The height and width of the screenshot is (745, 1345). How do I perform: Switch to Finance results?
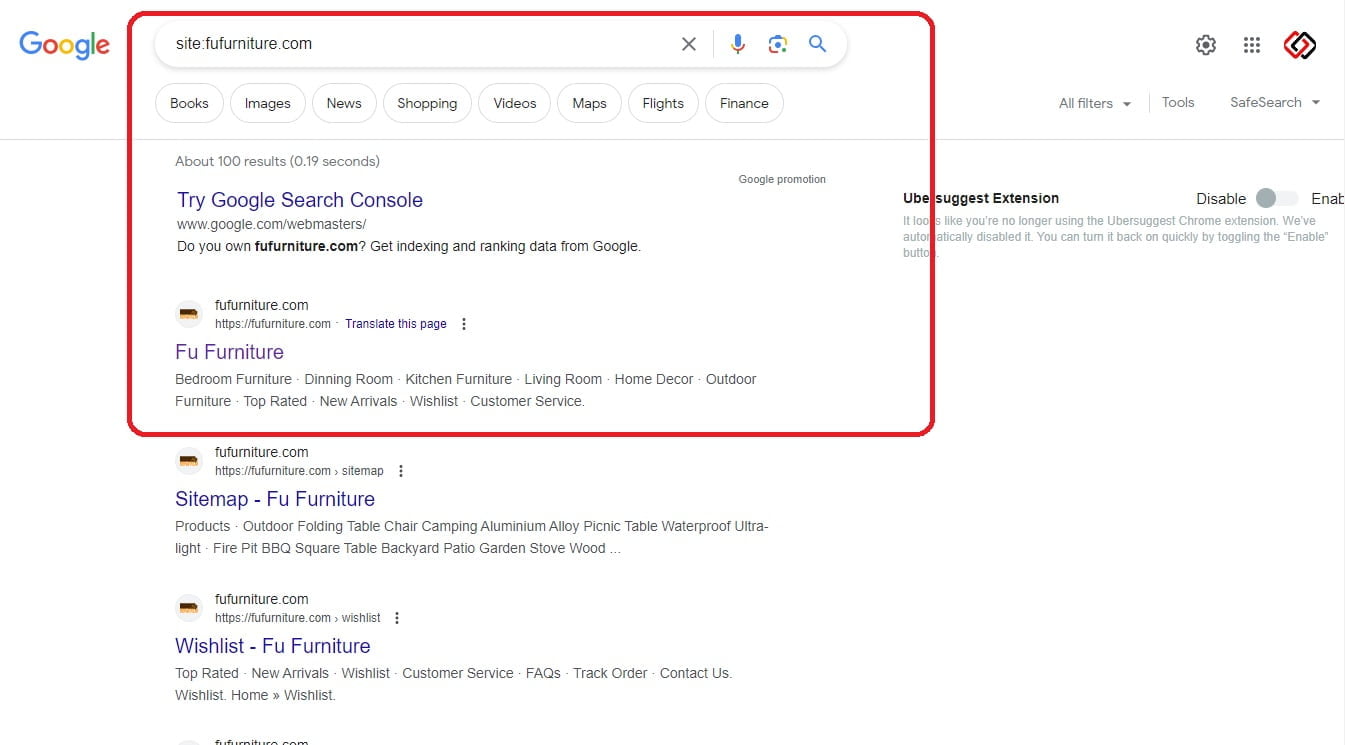click(x=744, y=103)
